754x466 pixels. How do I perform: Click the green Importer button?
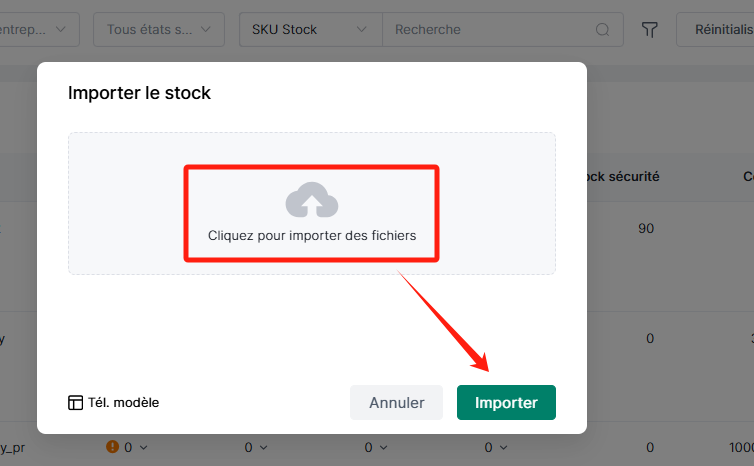506,403
